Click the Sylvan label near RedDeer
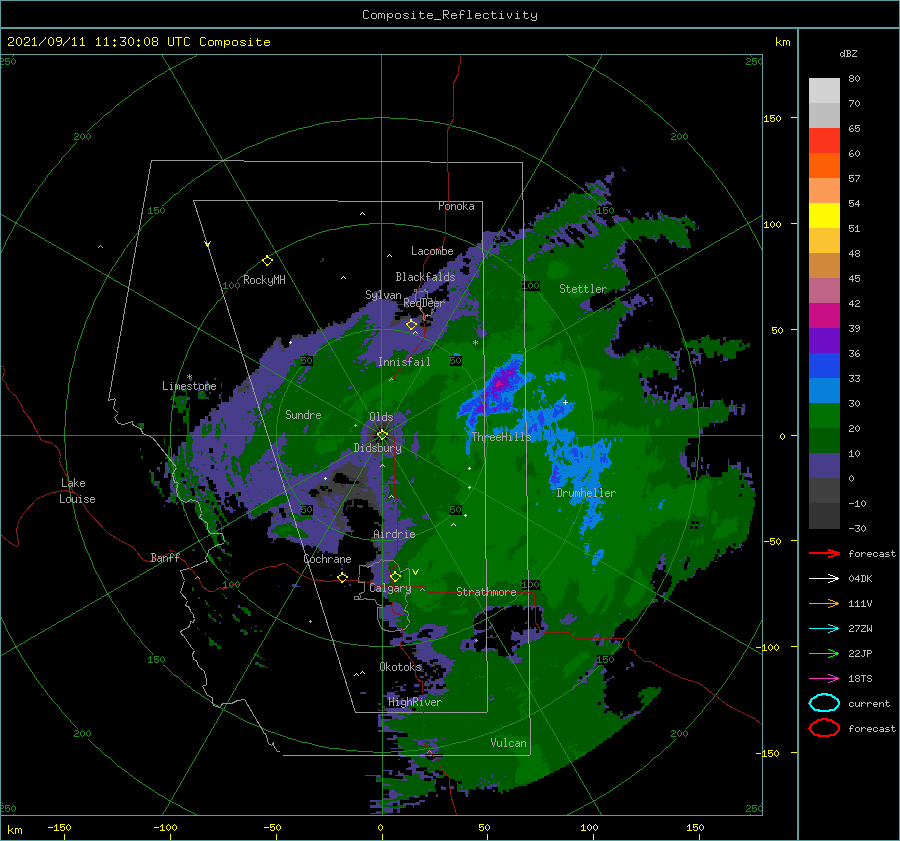Screen dimensions: 900x841 coord(383,295)
